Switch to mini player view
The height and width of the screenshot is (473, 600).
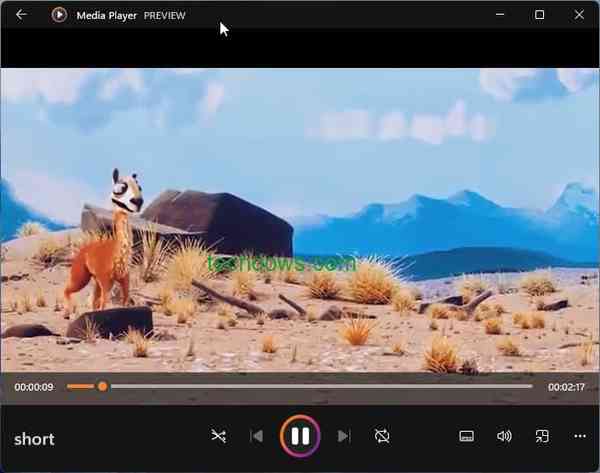(542, 436)
